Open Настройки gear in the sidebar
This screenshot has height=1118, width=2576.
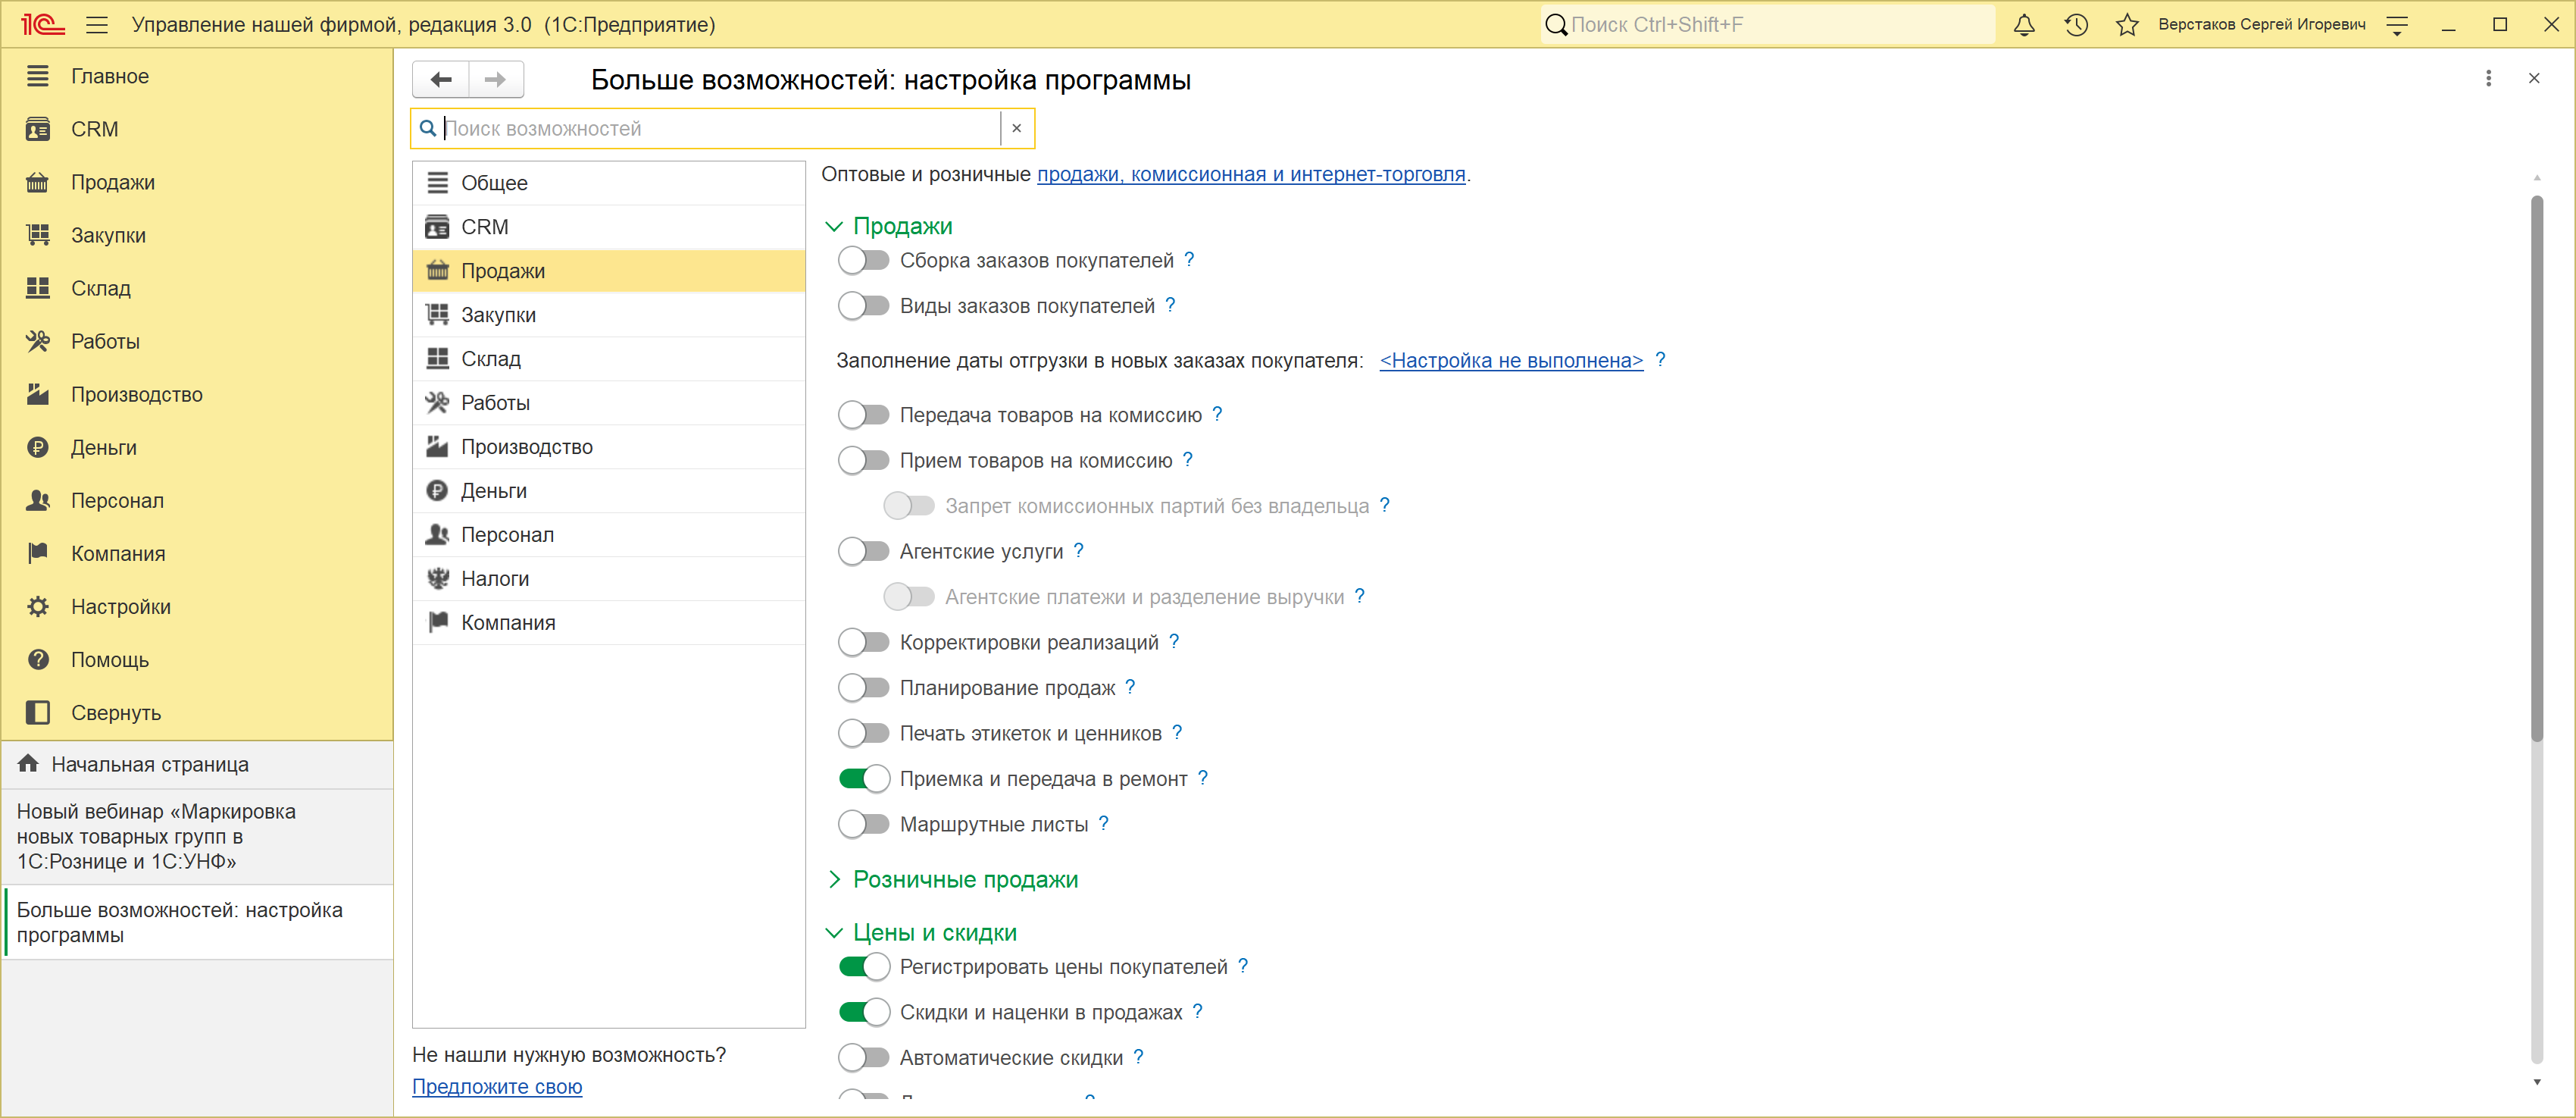[x=196, y=606]
